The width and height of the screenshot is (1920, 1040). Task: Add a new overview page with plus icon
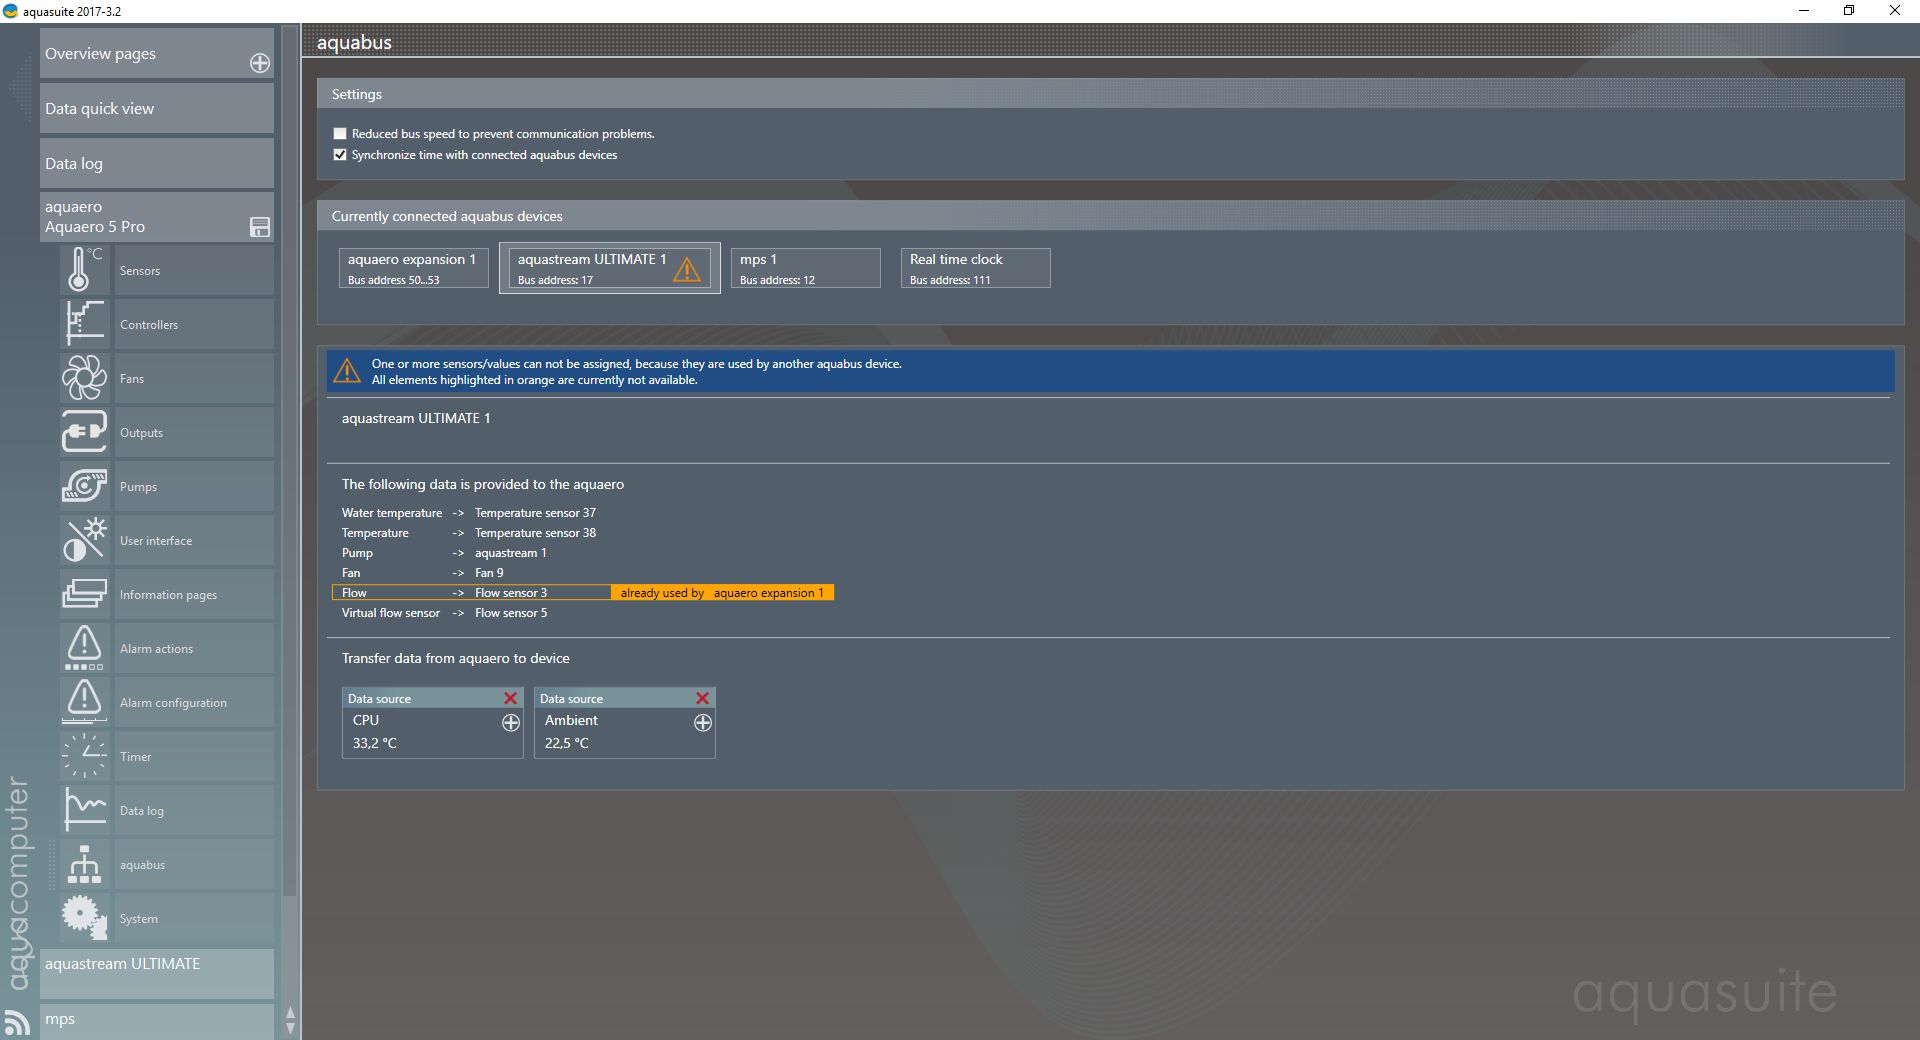[260, 63]
